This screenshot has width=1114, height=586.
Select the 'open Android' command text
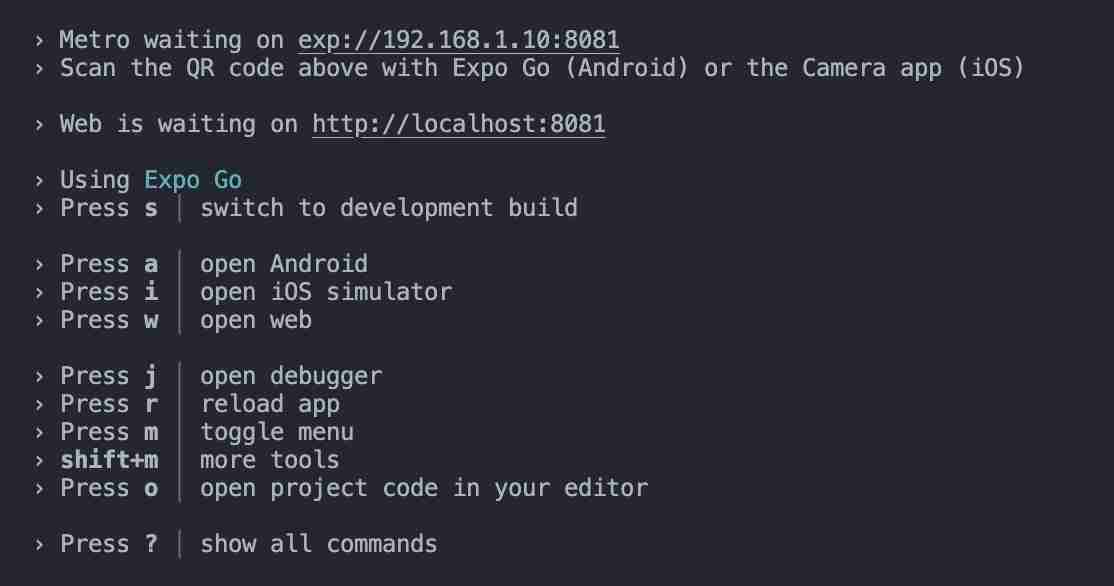pos(284,264)
